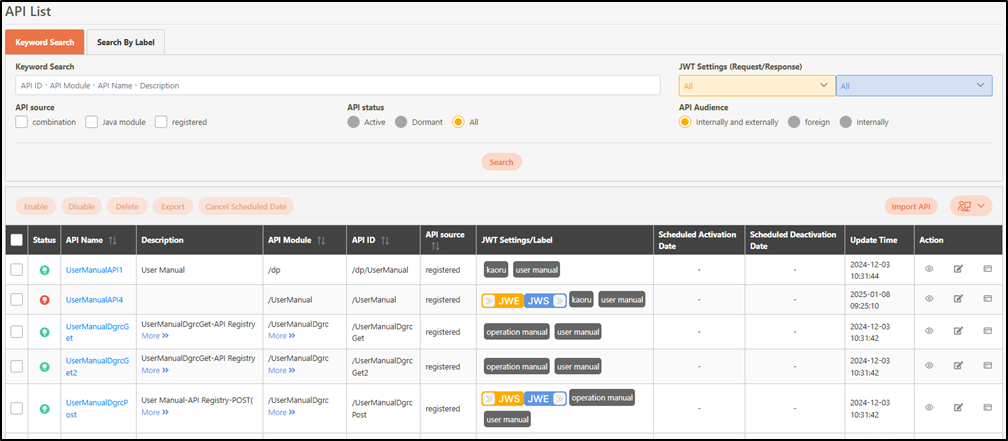This screenshot has width=1008, height=441.
Task: Tick the select-all checkbox in table header
Action: (x=16, y=240)
